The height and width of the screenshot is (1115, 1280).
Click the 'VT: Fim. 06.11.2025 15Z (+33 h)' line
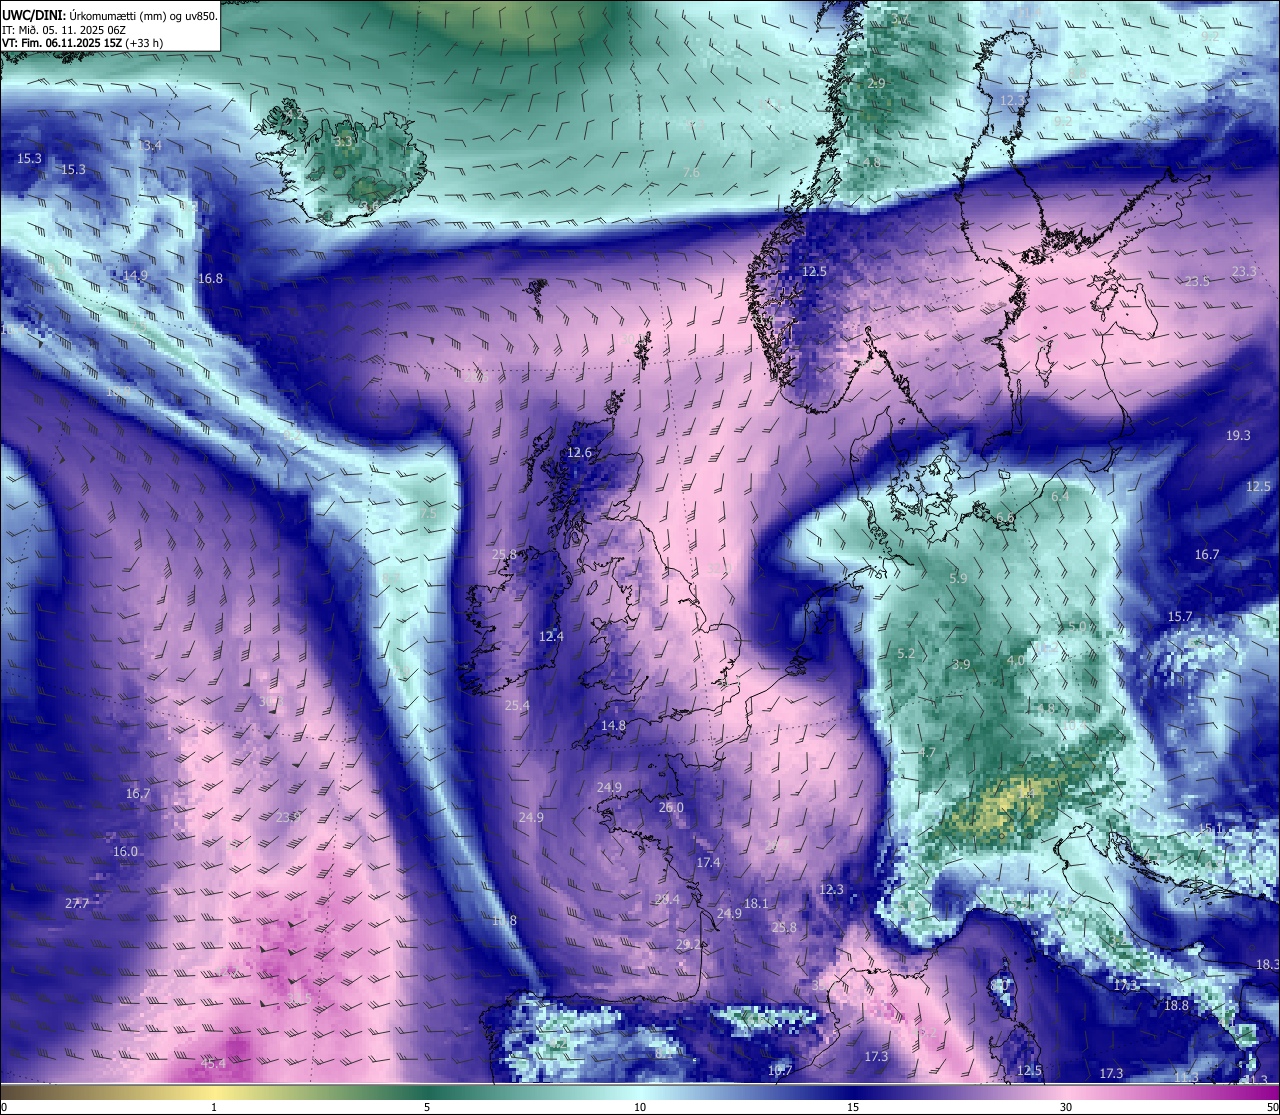tap(83, 43)
